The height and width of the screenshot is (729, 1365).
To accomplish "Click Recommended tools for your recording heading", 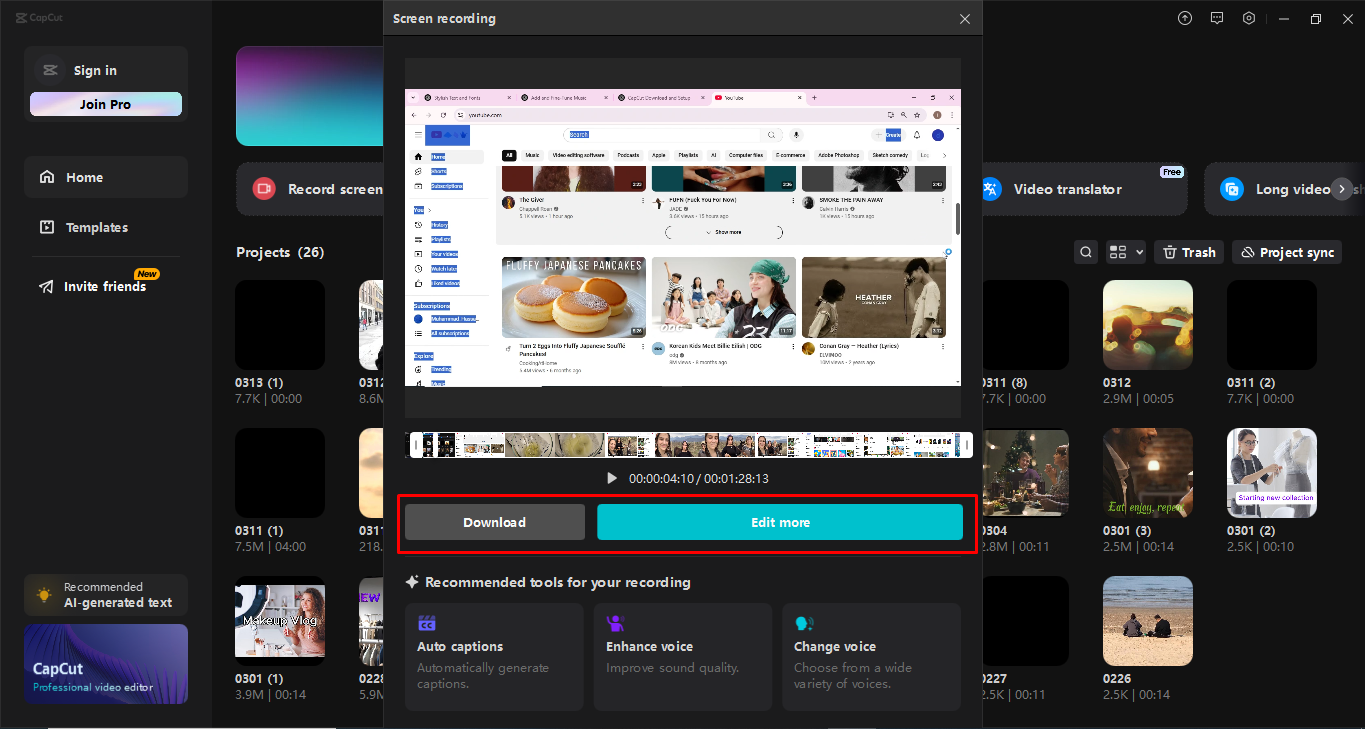I will [558, 582].
